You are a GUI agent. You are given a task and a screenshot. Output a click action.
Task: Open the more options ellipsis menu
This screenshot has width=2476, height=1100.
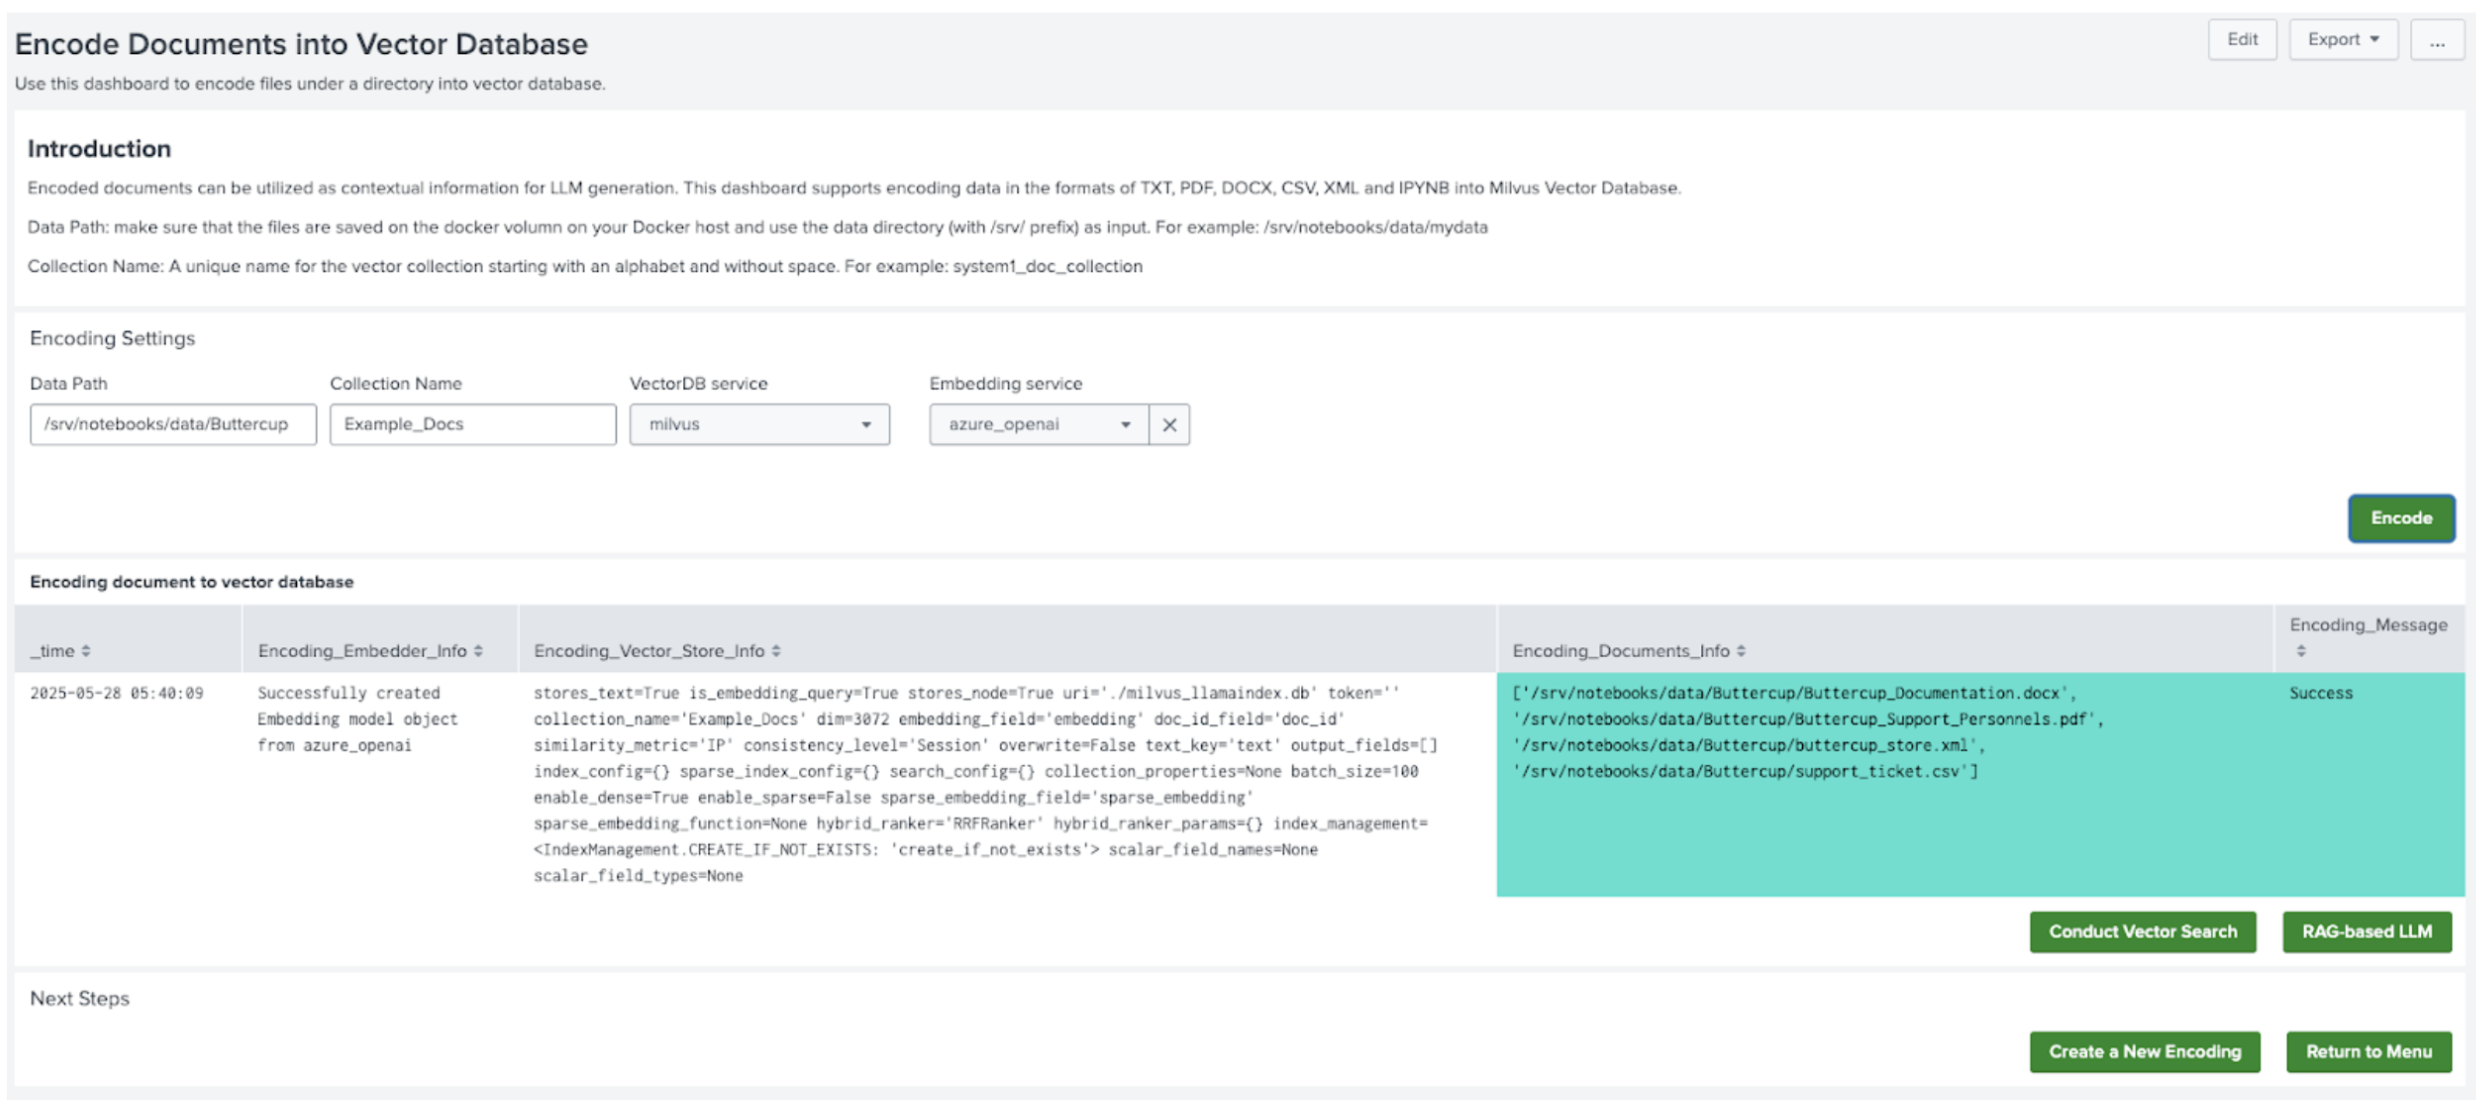[2436, 39]
